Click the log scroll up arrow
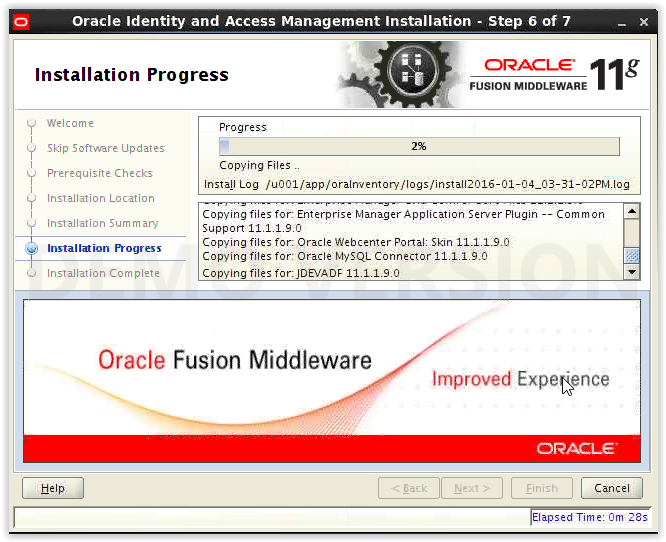 [632, 212]
